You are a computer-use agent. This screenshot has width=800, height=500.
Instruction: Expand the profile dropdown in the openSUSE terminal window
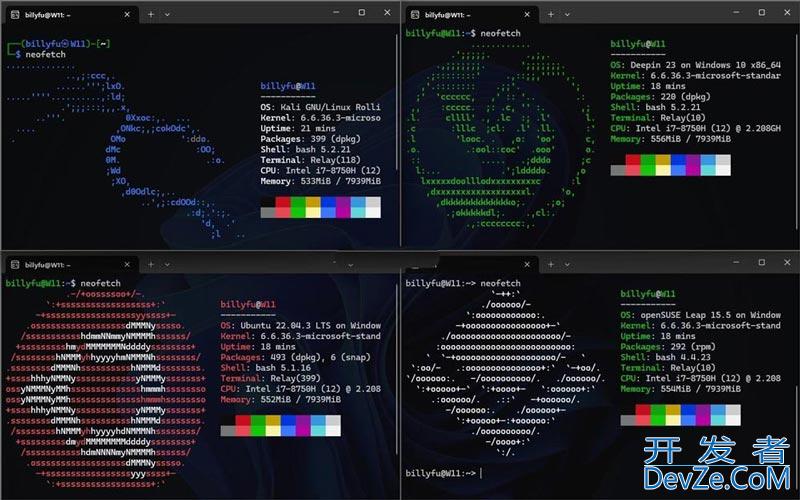pos(567,264)
